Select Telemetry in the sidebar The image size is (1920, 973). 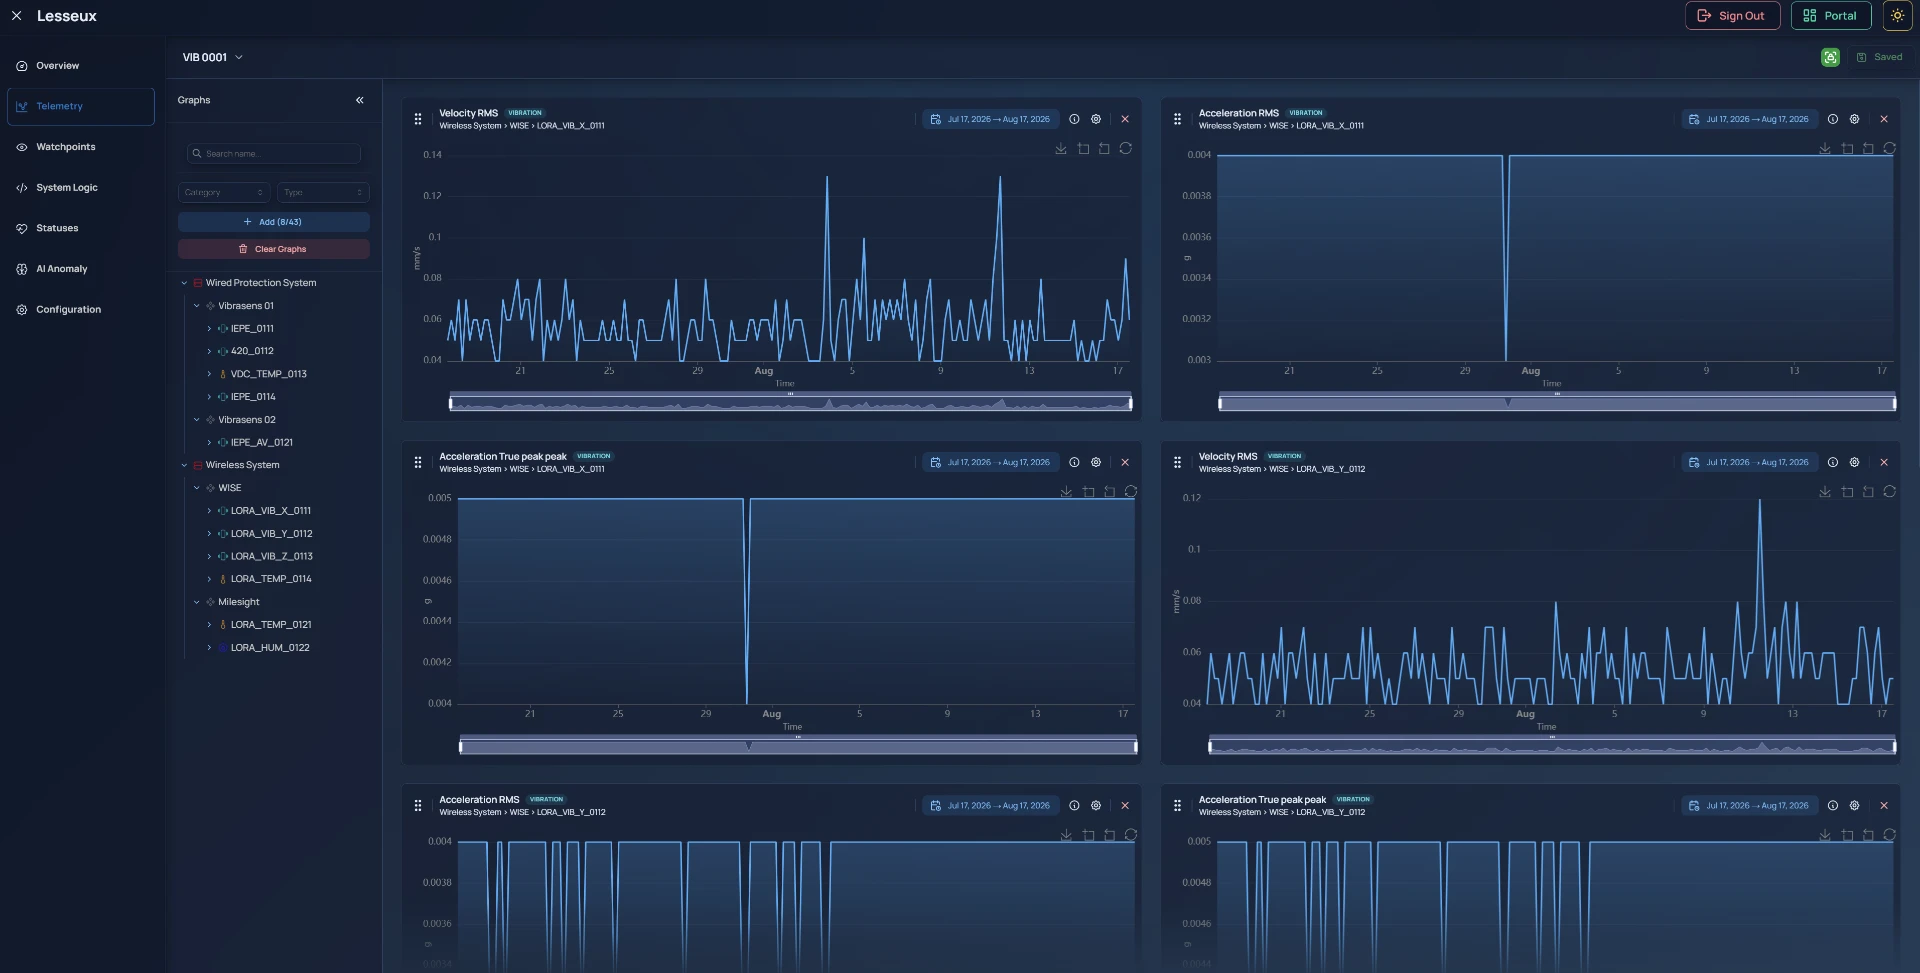(81, 106)
